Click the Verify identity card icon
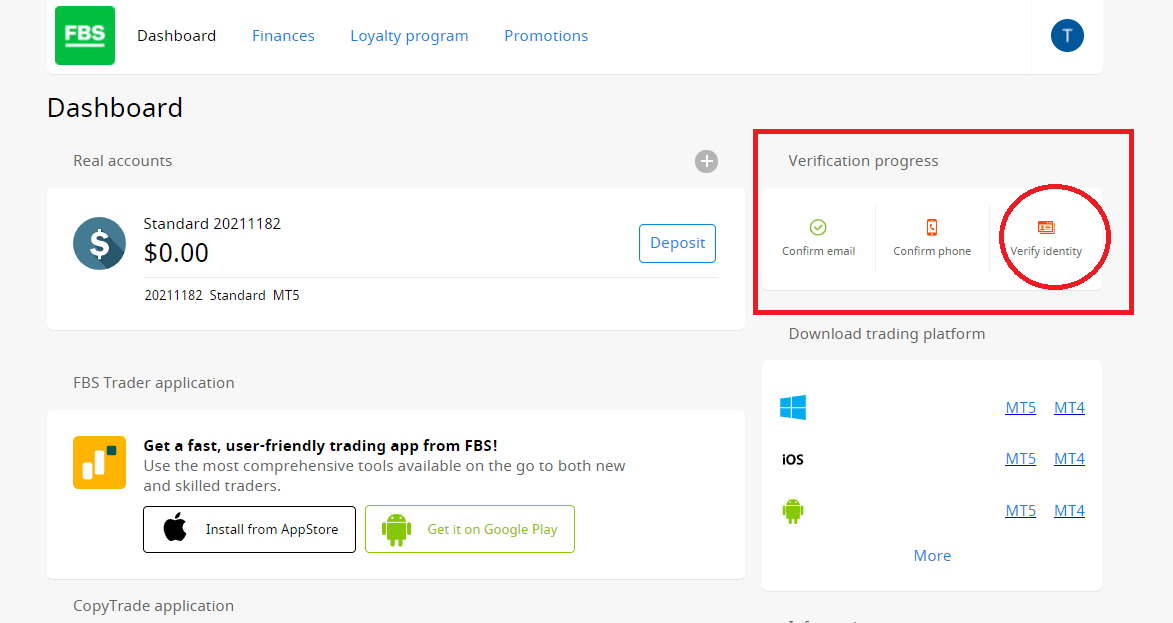 point(1046,227)
